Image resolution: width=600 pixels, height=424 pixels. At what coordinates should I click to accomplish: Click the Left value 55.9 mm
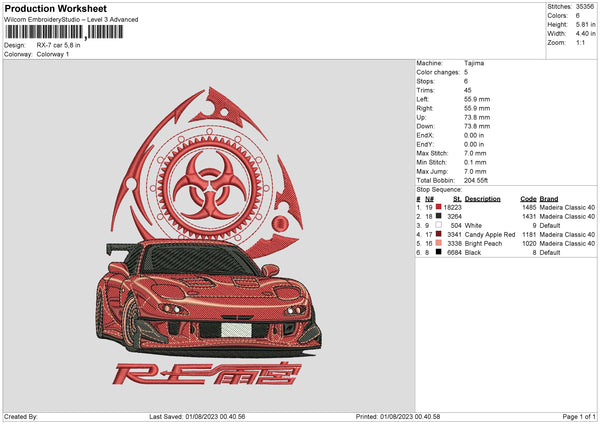(477, 99)
